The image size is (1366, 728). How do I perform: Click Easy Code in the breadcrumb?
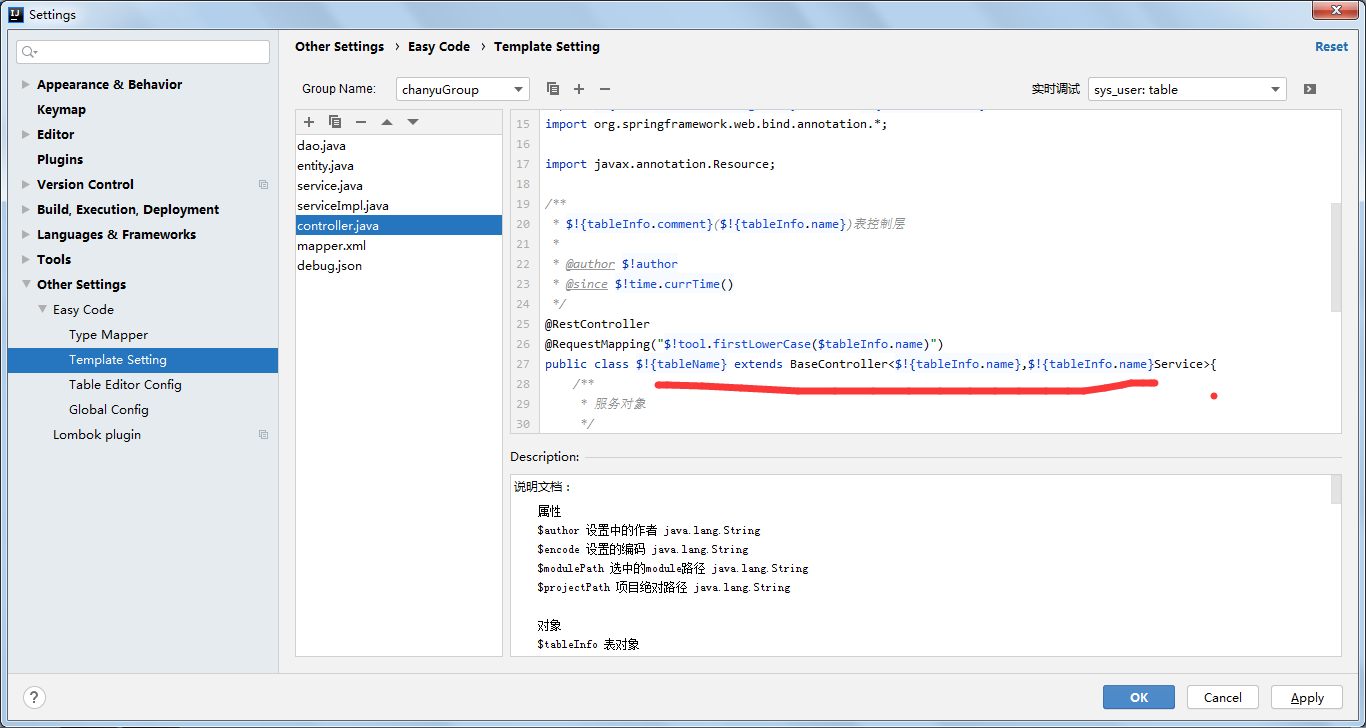point(439,46)
